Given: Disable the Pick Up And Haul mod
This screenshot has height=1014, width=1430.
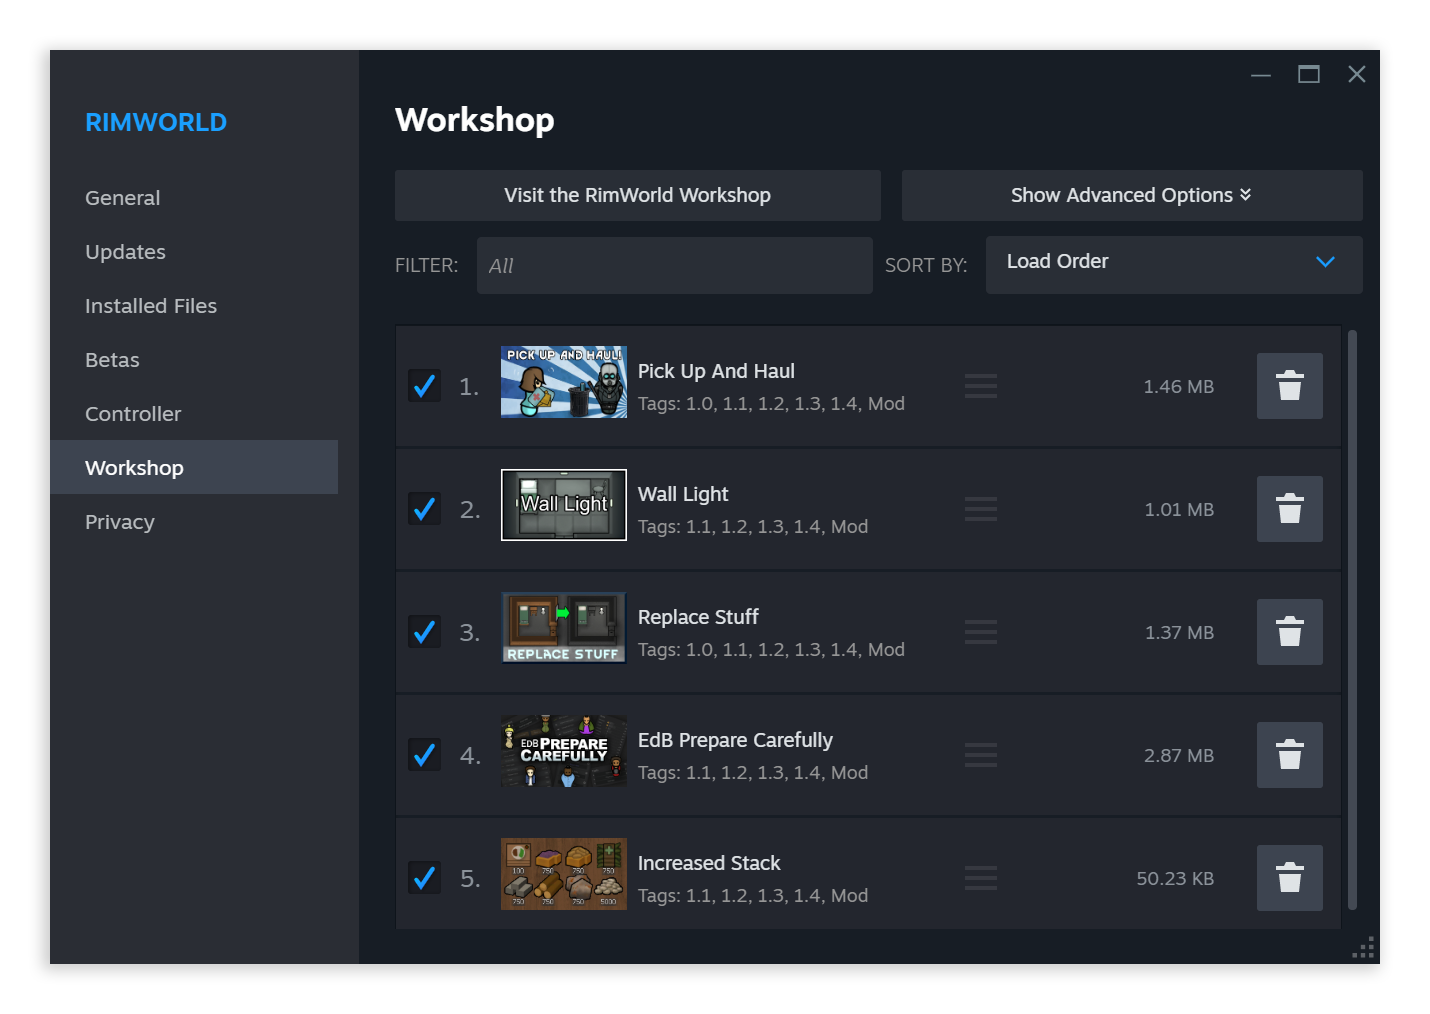Looking at the screenshot, I should point(424,385).
